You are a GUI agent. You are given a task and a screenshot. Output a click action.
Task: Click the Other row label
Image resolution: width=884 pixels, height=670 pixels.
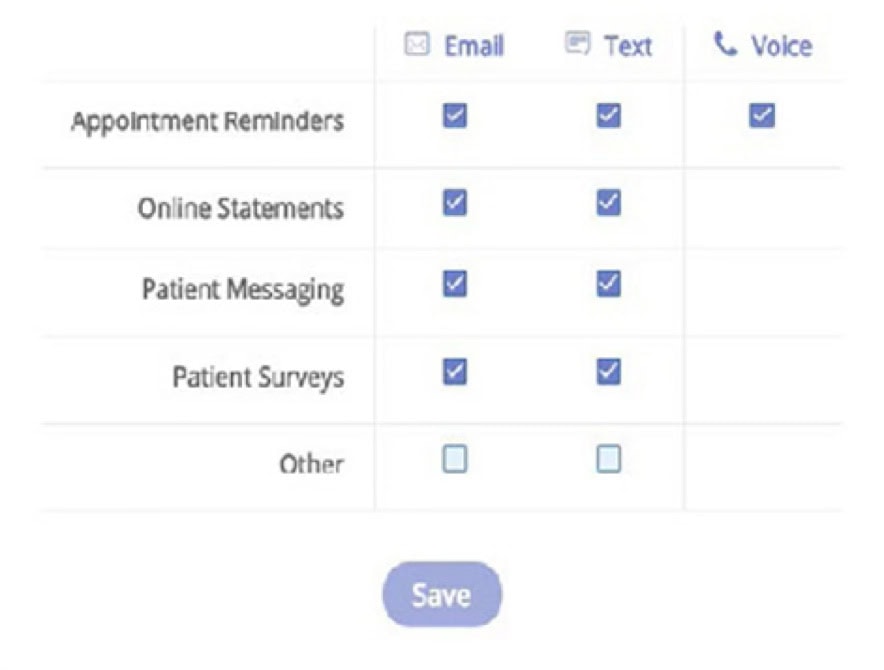pos(311,465)
